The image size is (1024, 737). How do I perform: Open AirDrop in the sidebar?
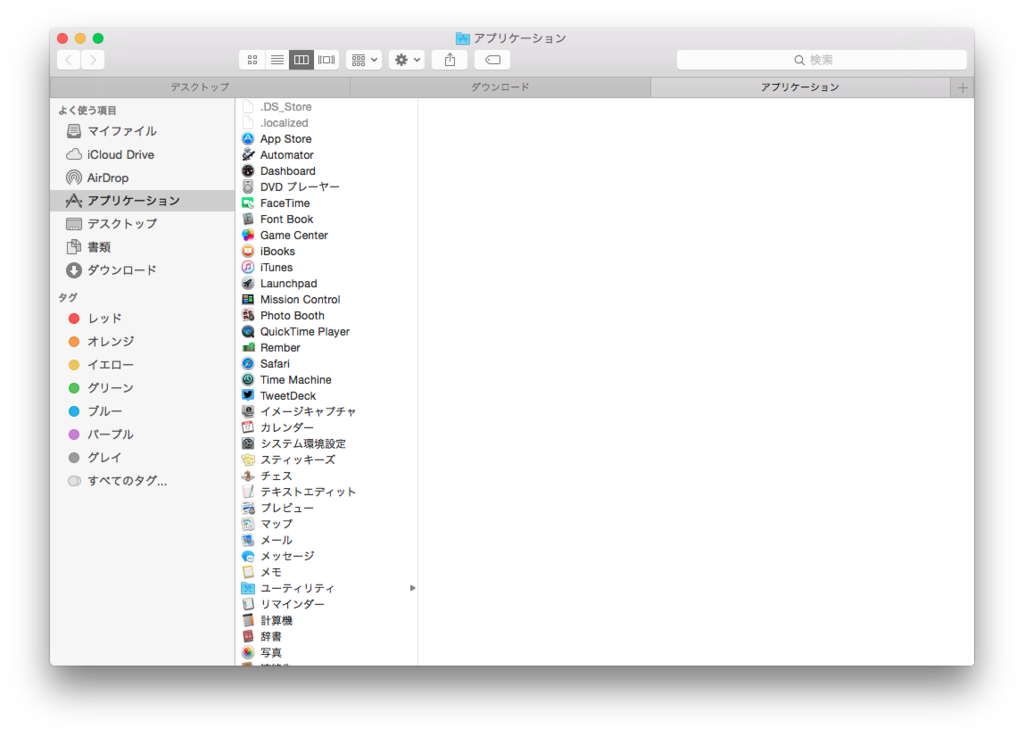click(x=142, y=178)
